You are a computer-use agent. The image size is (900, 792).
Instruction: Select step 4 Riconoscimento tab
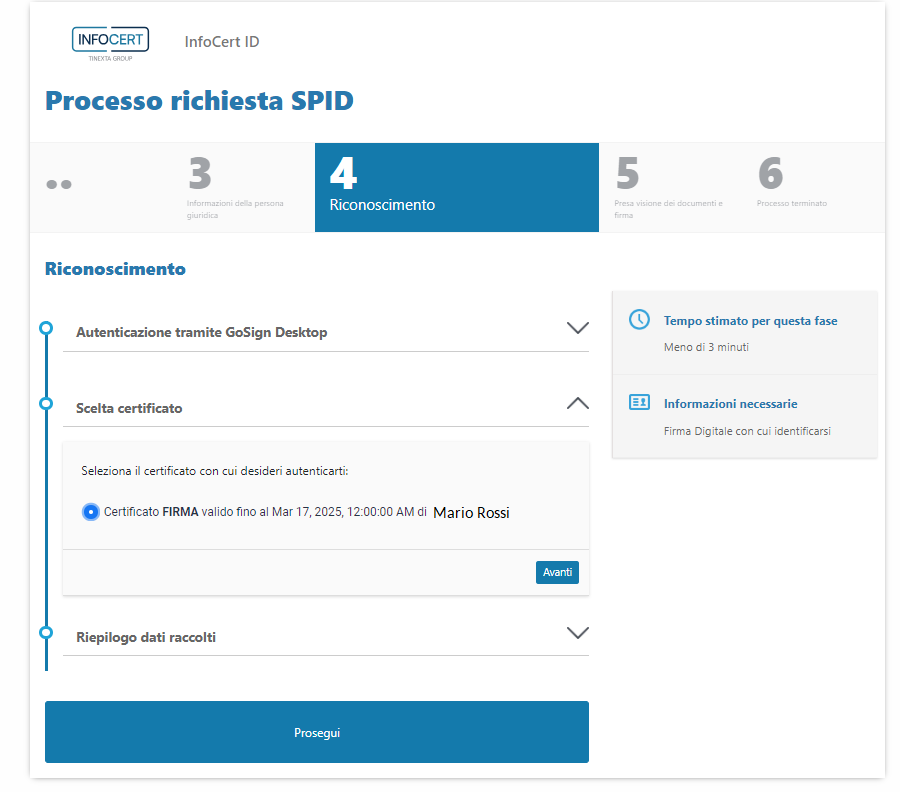click(x=456, y=187)
